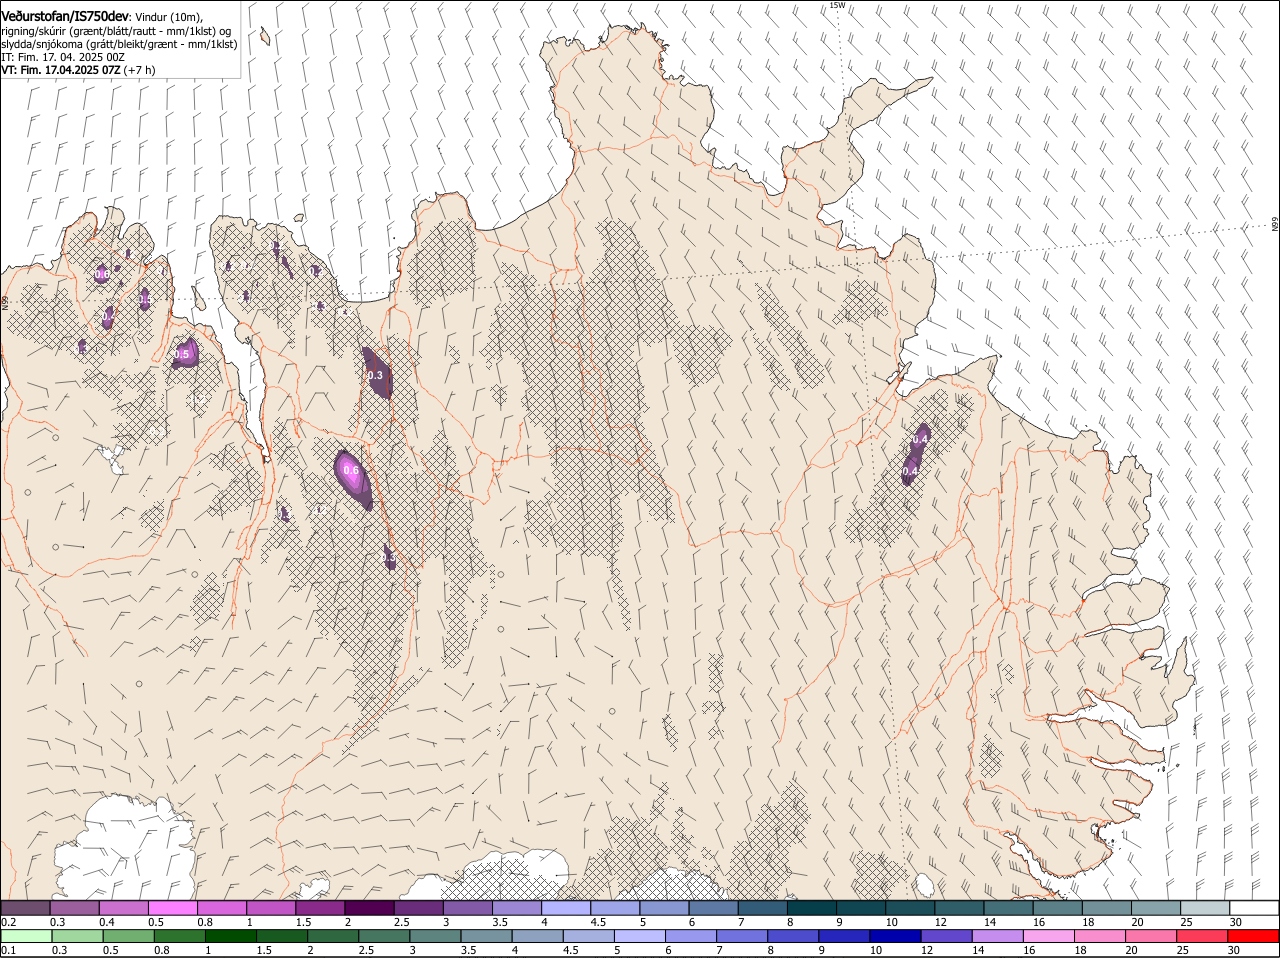The image size is (1280, 958).
Task: Pick the pink 18 swatch in the rain legend
Action: [1099, 936]
